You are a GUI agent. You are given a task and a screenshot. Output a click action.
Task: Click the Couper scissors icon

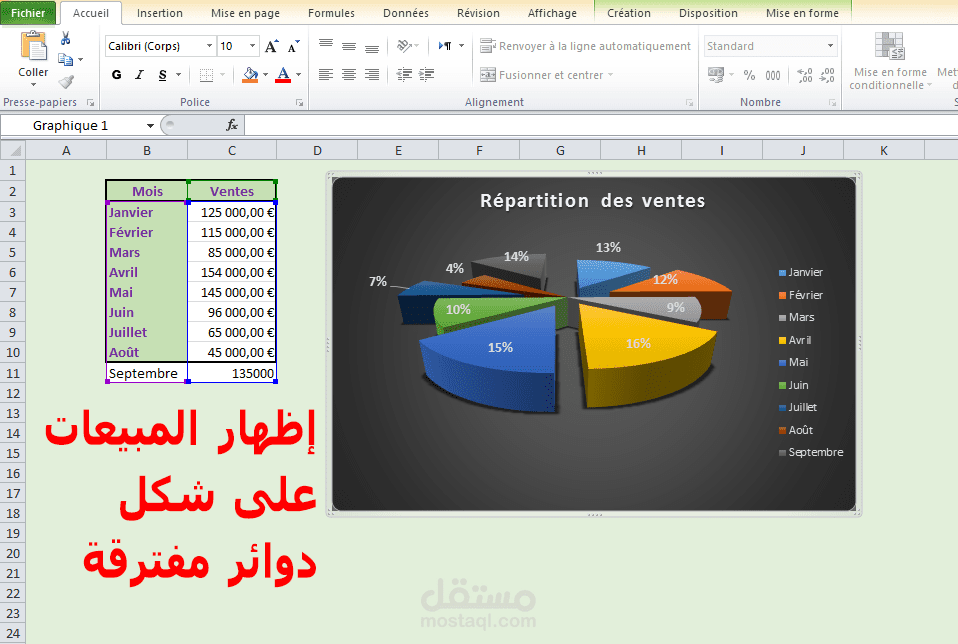tap(65, 38)
